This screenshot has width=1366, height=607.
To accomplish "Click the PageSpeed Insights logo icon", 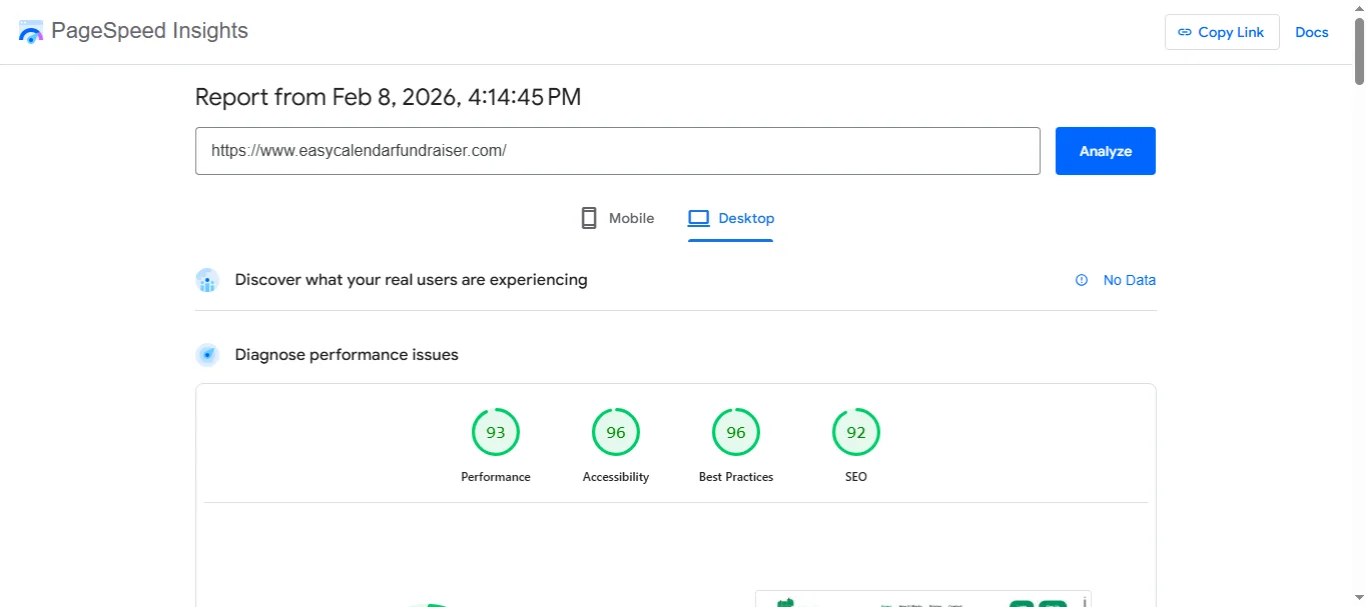I will pyautogui.click(x=31, y=32).
